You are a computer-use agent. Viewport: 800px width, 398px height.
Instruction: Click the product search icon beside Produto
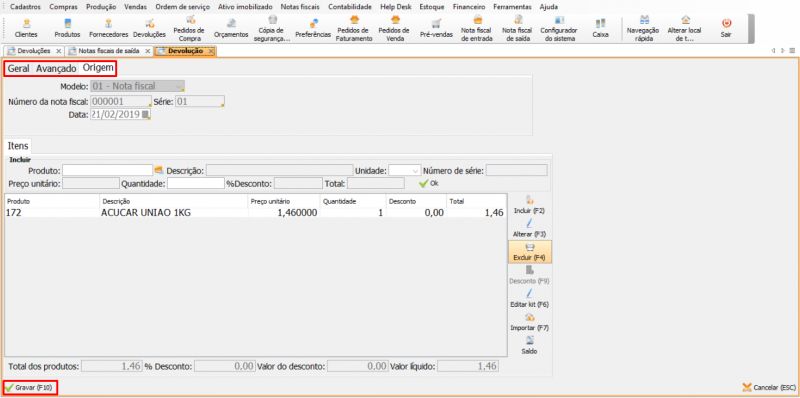click(159, 169)
